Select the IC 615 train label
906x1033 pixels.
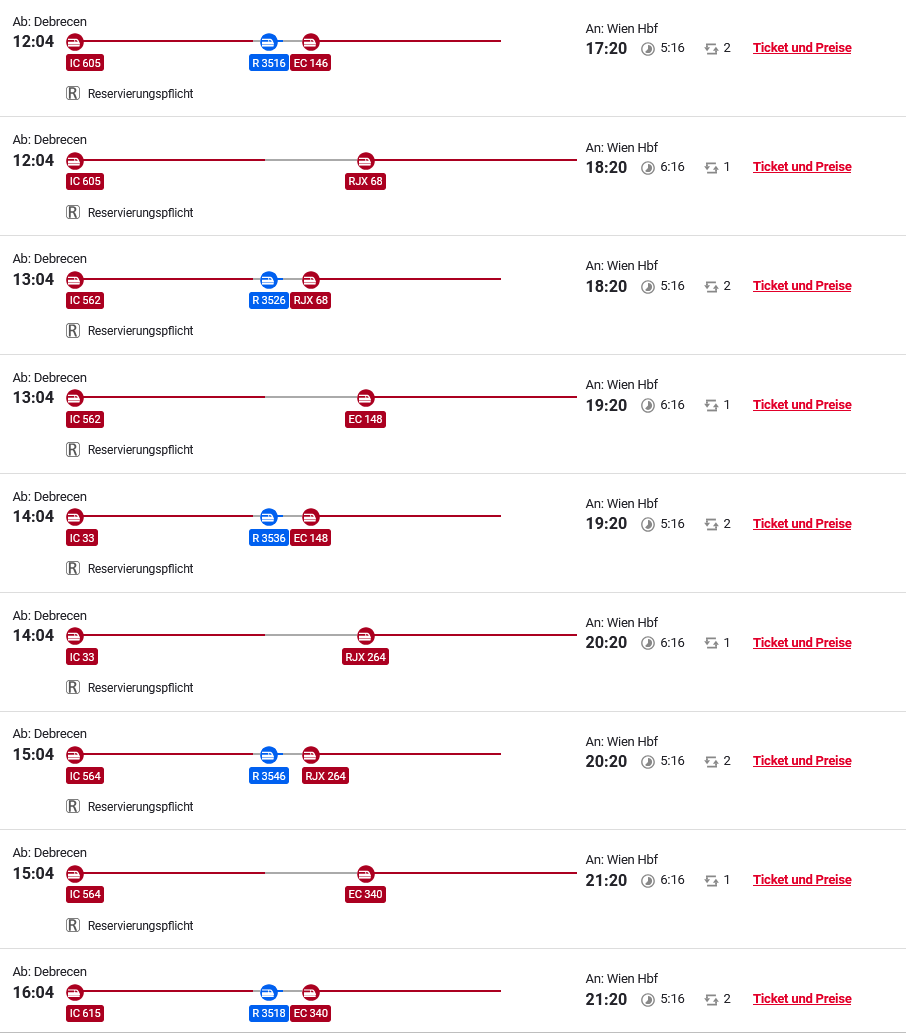pos(85,1013)
